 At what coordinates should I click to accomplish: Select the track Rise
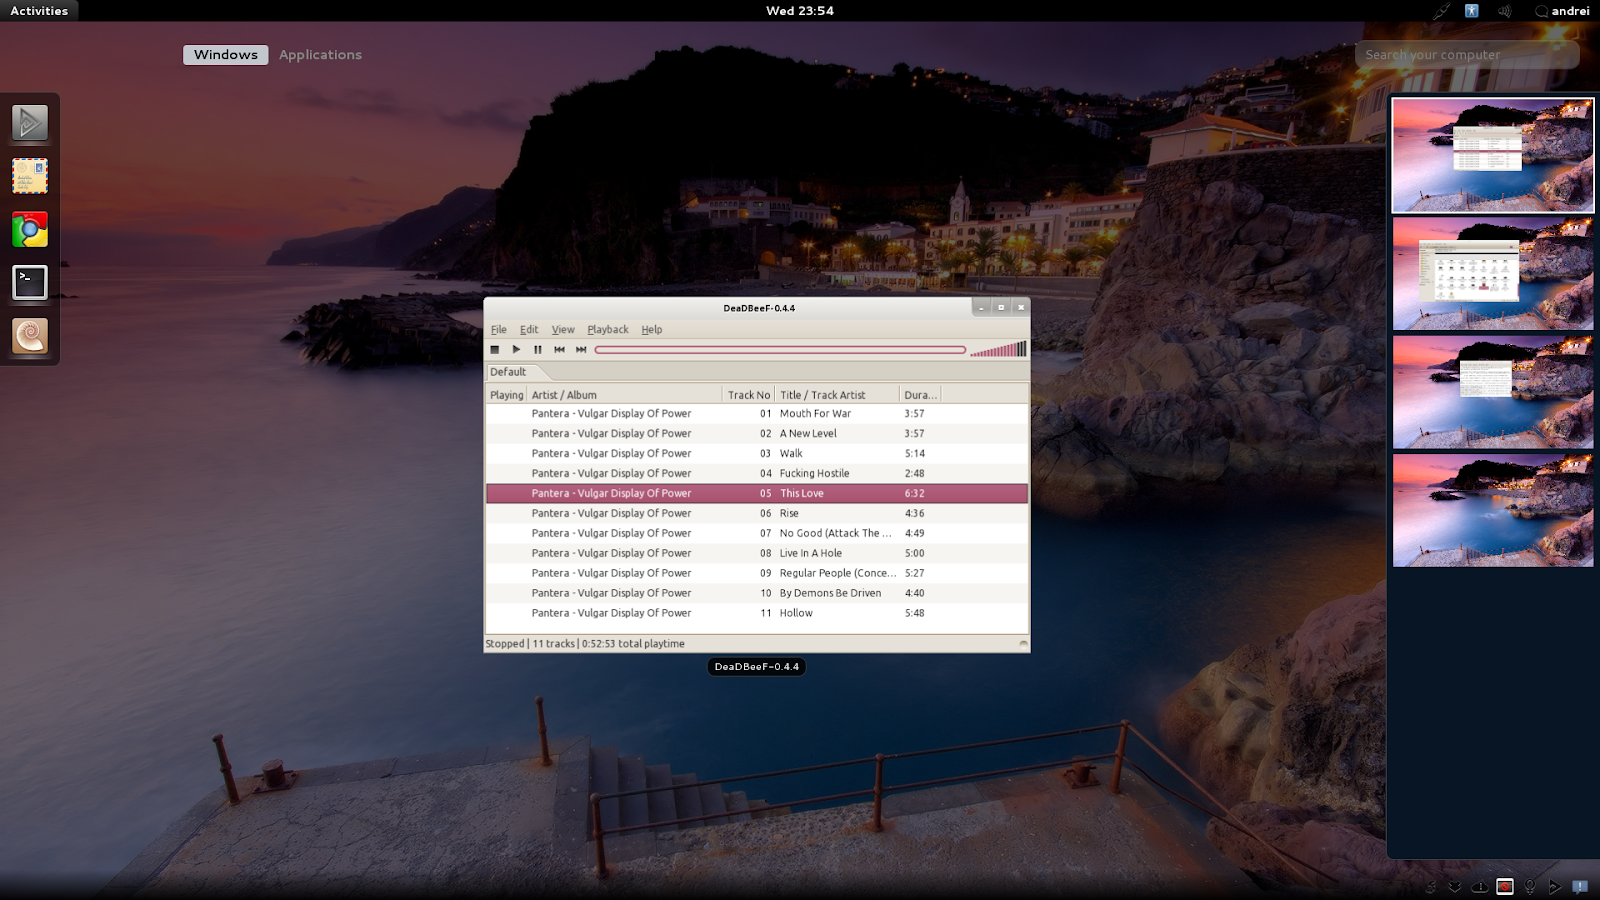coord(757,514)
